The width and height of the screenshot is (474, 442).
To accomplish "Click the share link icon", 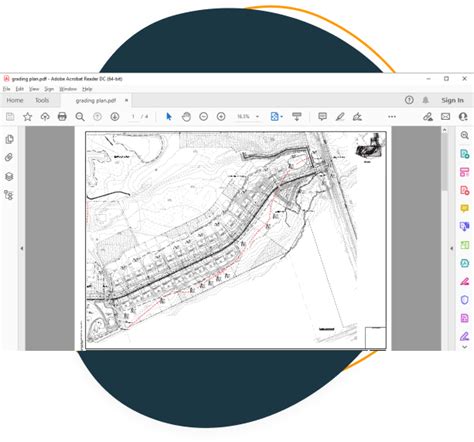I will click(x=428, y=117).
